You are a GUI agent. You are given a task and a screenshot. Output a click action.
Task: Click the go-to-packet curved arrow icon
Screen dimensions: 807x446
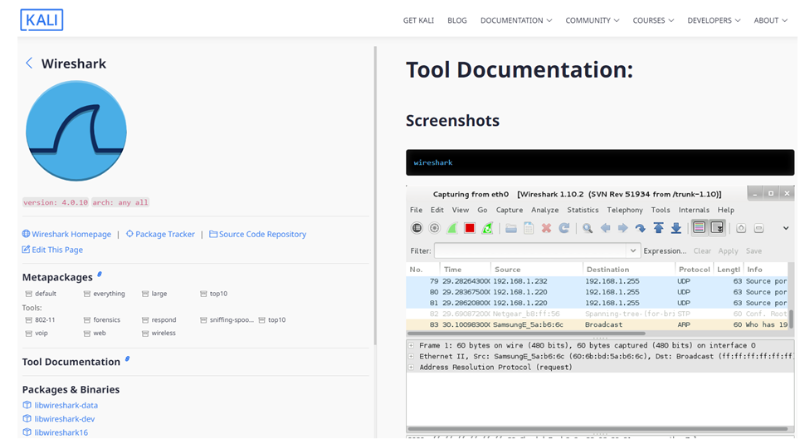coord(640,228)
